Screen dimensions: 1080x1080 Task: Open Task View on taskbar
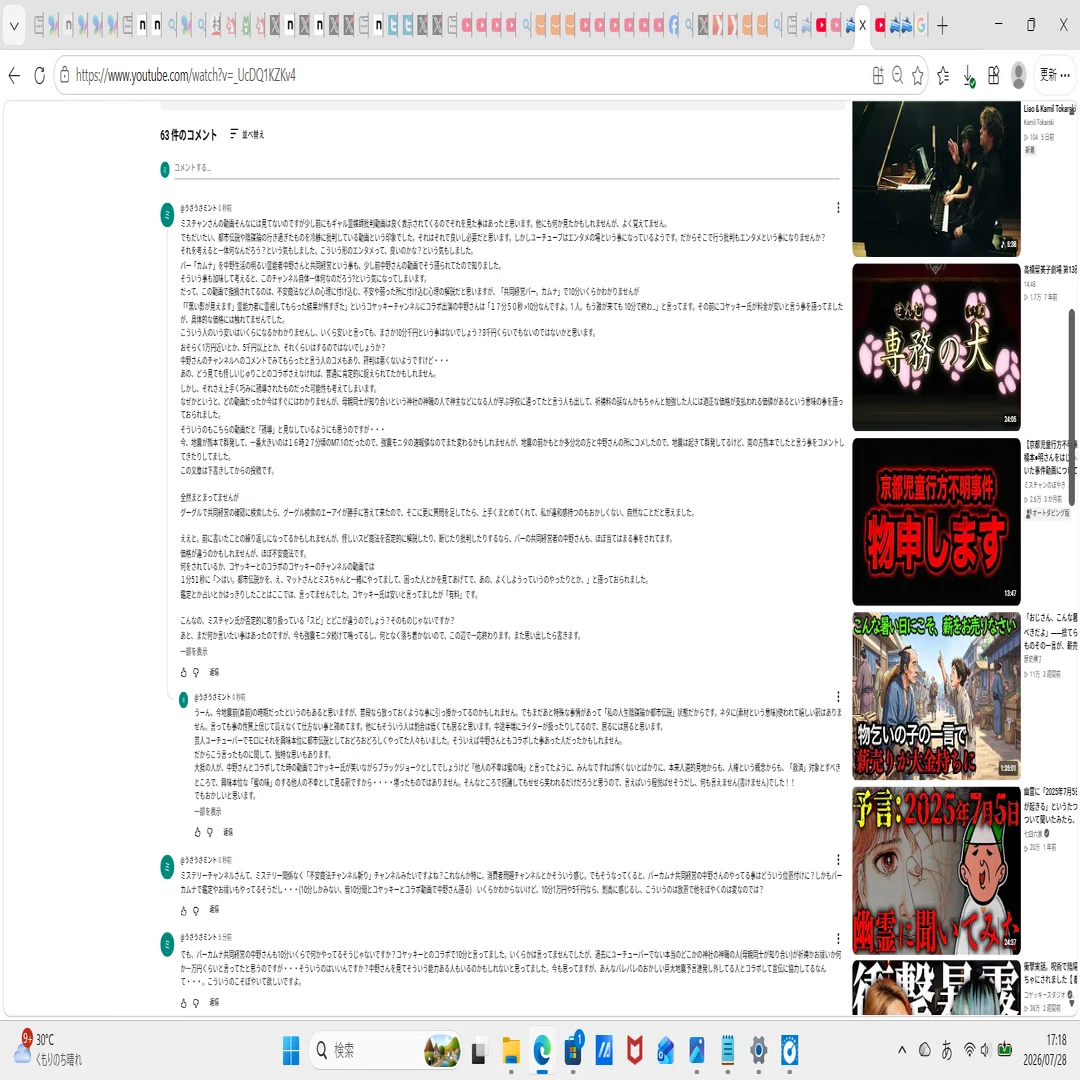(479, 1051)
